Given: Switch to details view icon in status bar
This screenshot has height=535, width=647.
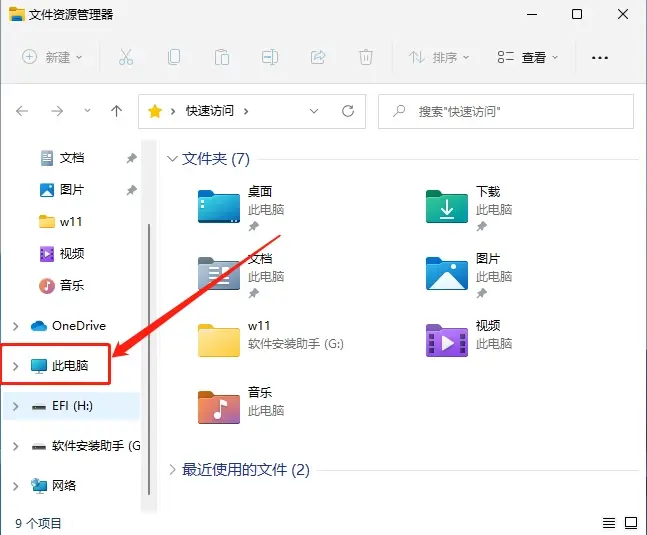Looking at the screenshot, I should tap(609, 523).
